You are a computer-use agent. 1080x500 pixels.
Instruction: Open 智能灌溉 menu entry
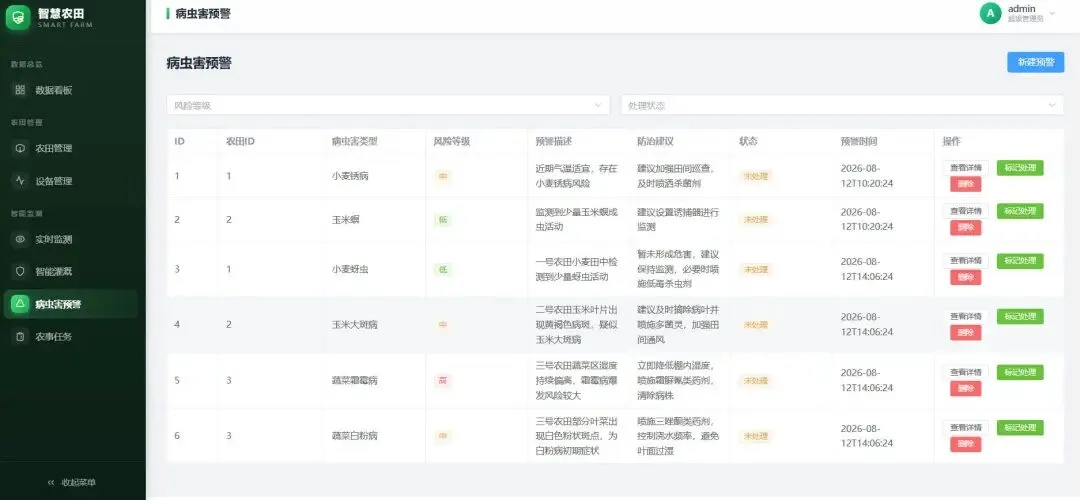point(71,271)
